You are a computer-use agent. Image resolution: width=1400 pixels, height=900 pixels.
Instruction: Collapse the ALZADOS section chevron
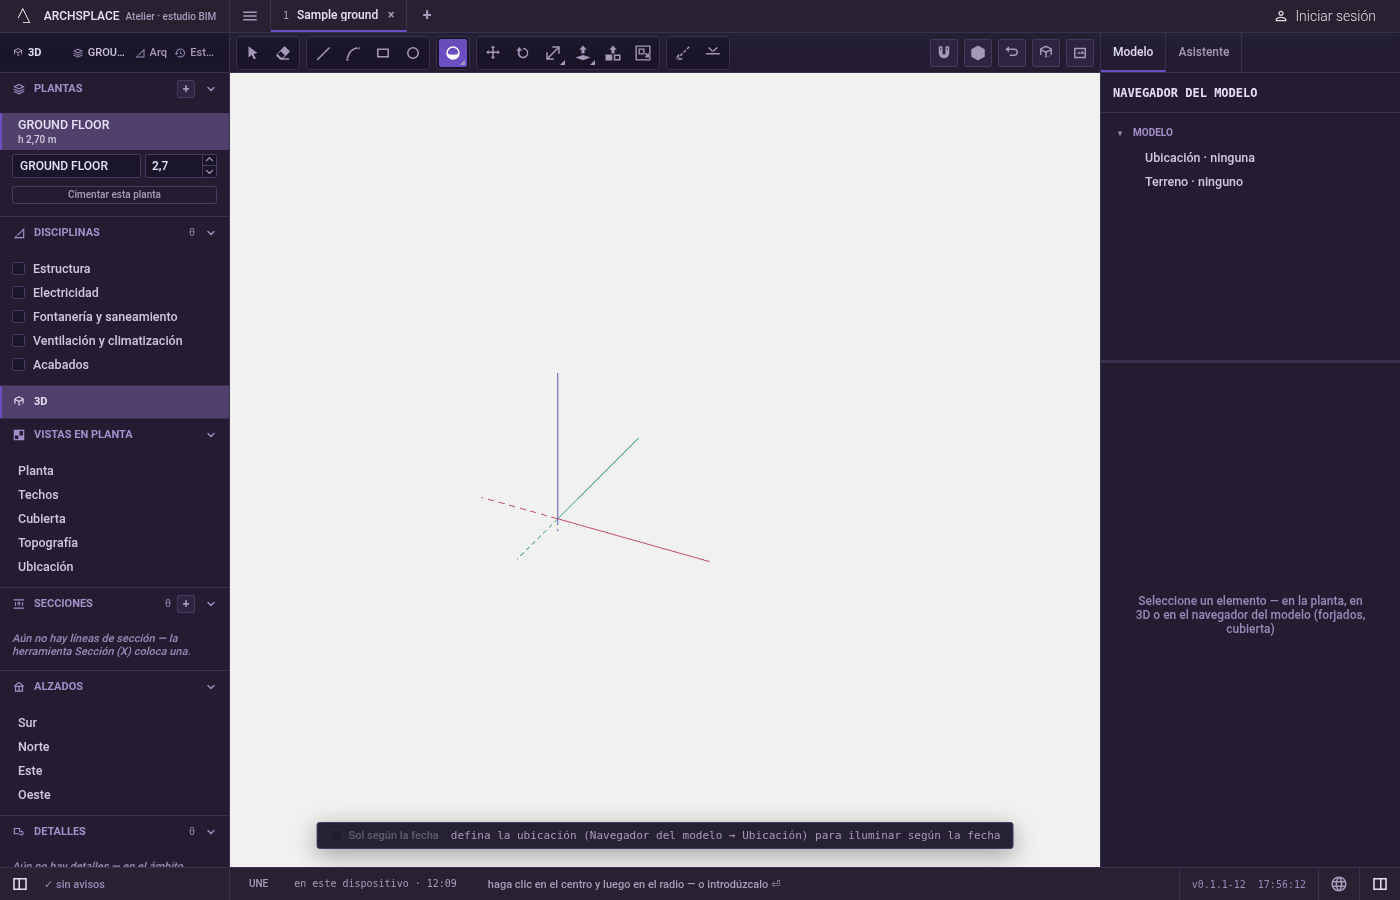211,687
